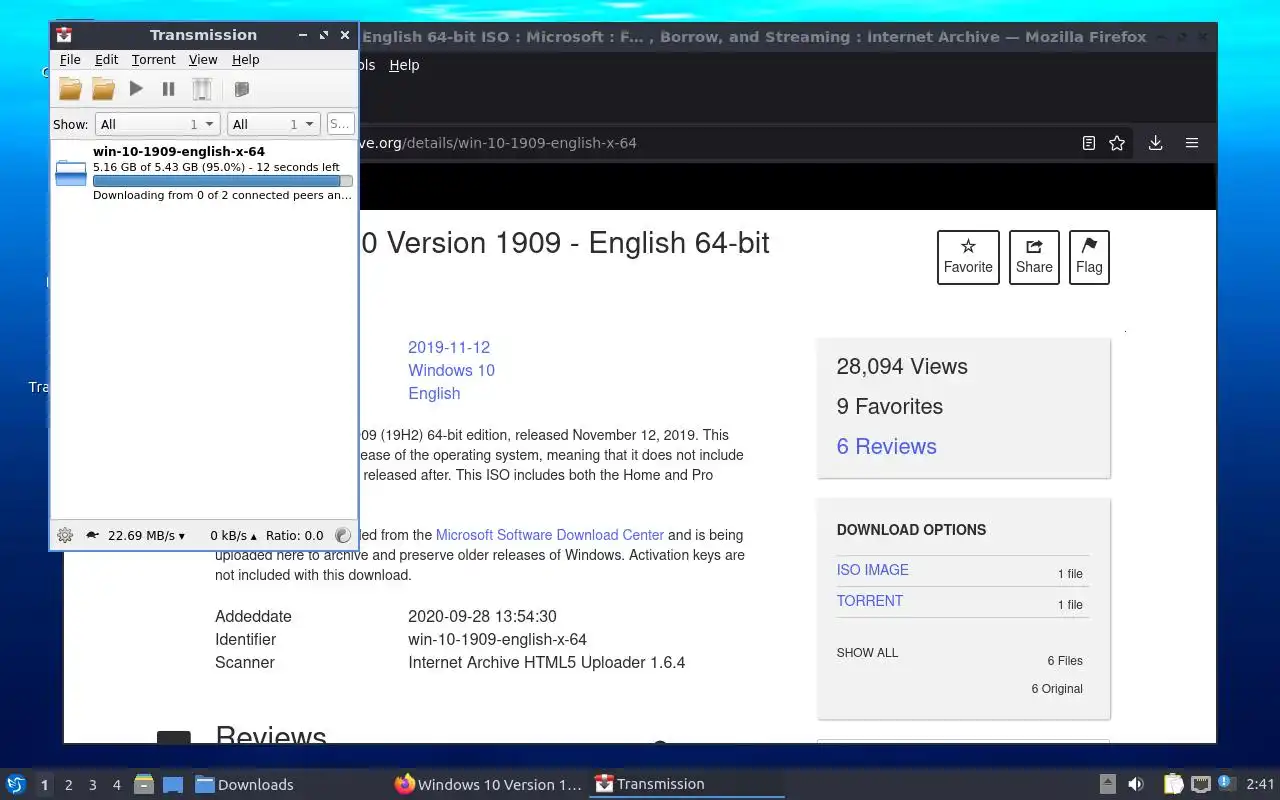Remove torrent using the trash icon
The image size is (1280, 800).
(202, 89)
